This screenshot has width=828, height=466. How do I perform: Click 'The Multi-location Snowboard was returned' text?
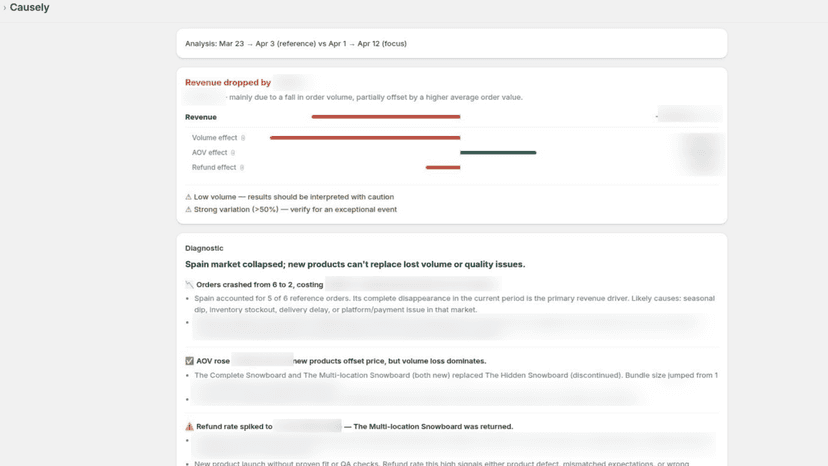(433, 426)
